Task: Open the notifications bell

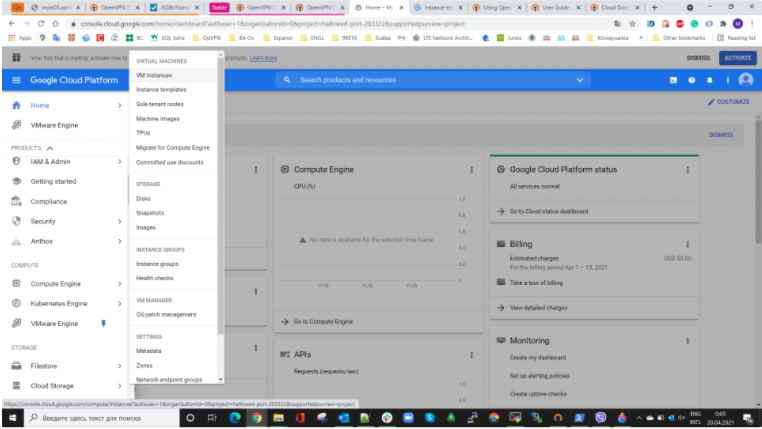Action: tap(709, 79)
